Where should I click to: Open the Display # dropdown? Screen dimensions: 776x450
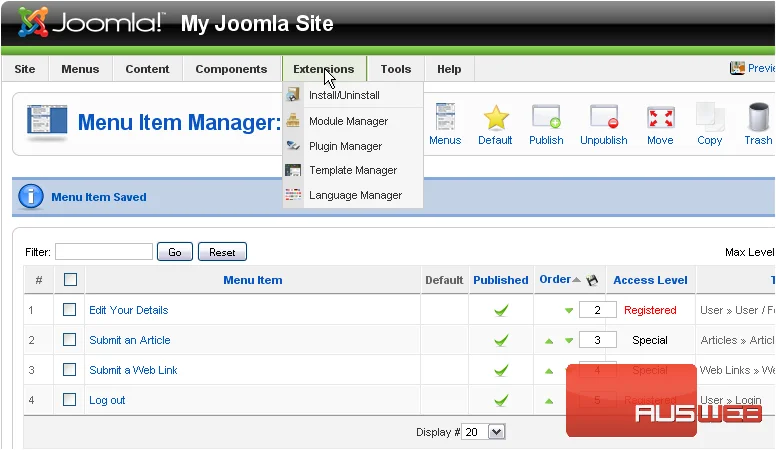(x=483, y=432)
